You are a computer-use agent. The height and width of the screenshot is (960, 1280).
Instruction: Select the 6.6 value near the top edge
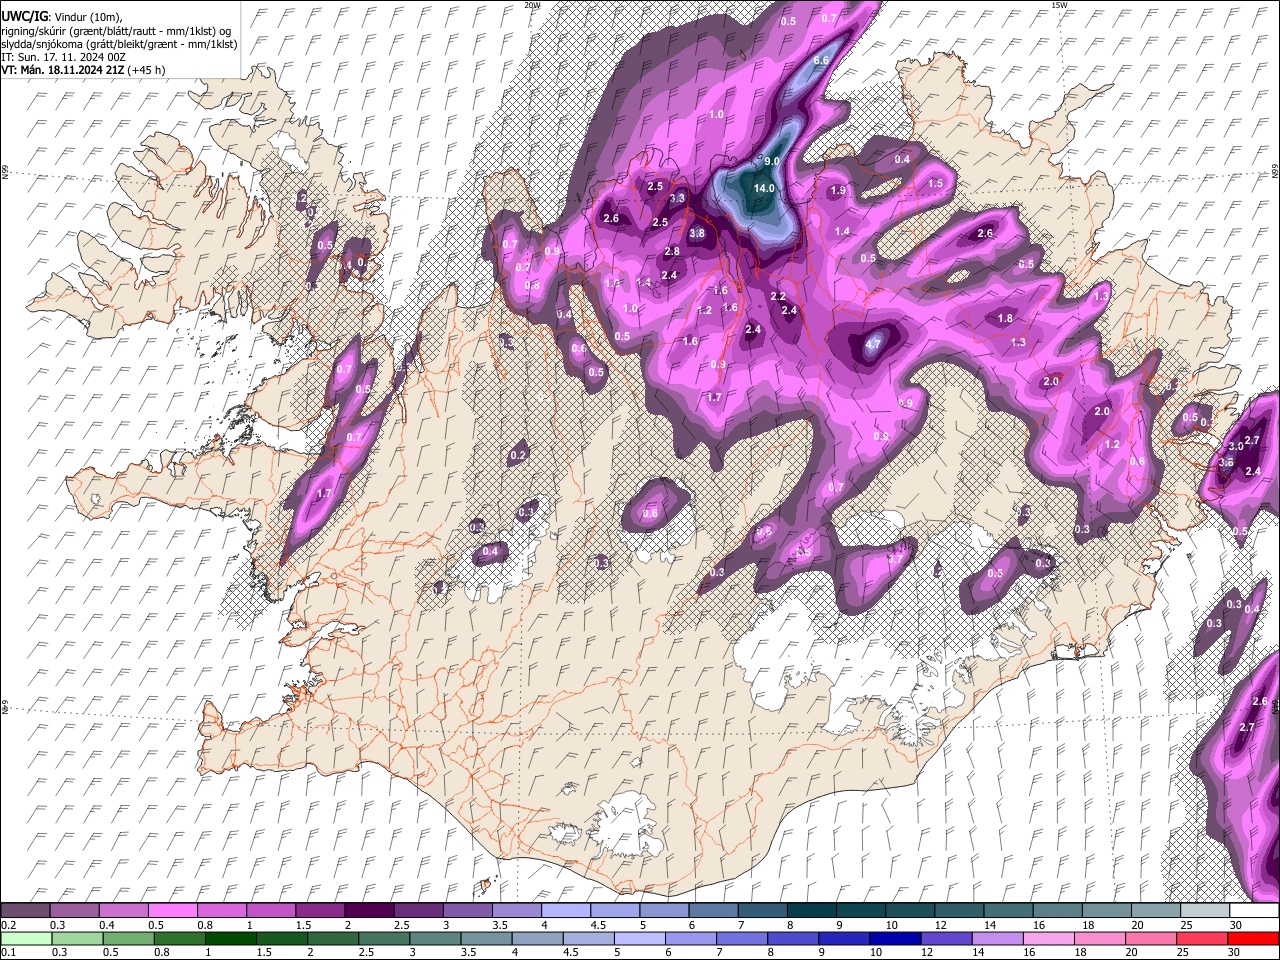821,60
